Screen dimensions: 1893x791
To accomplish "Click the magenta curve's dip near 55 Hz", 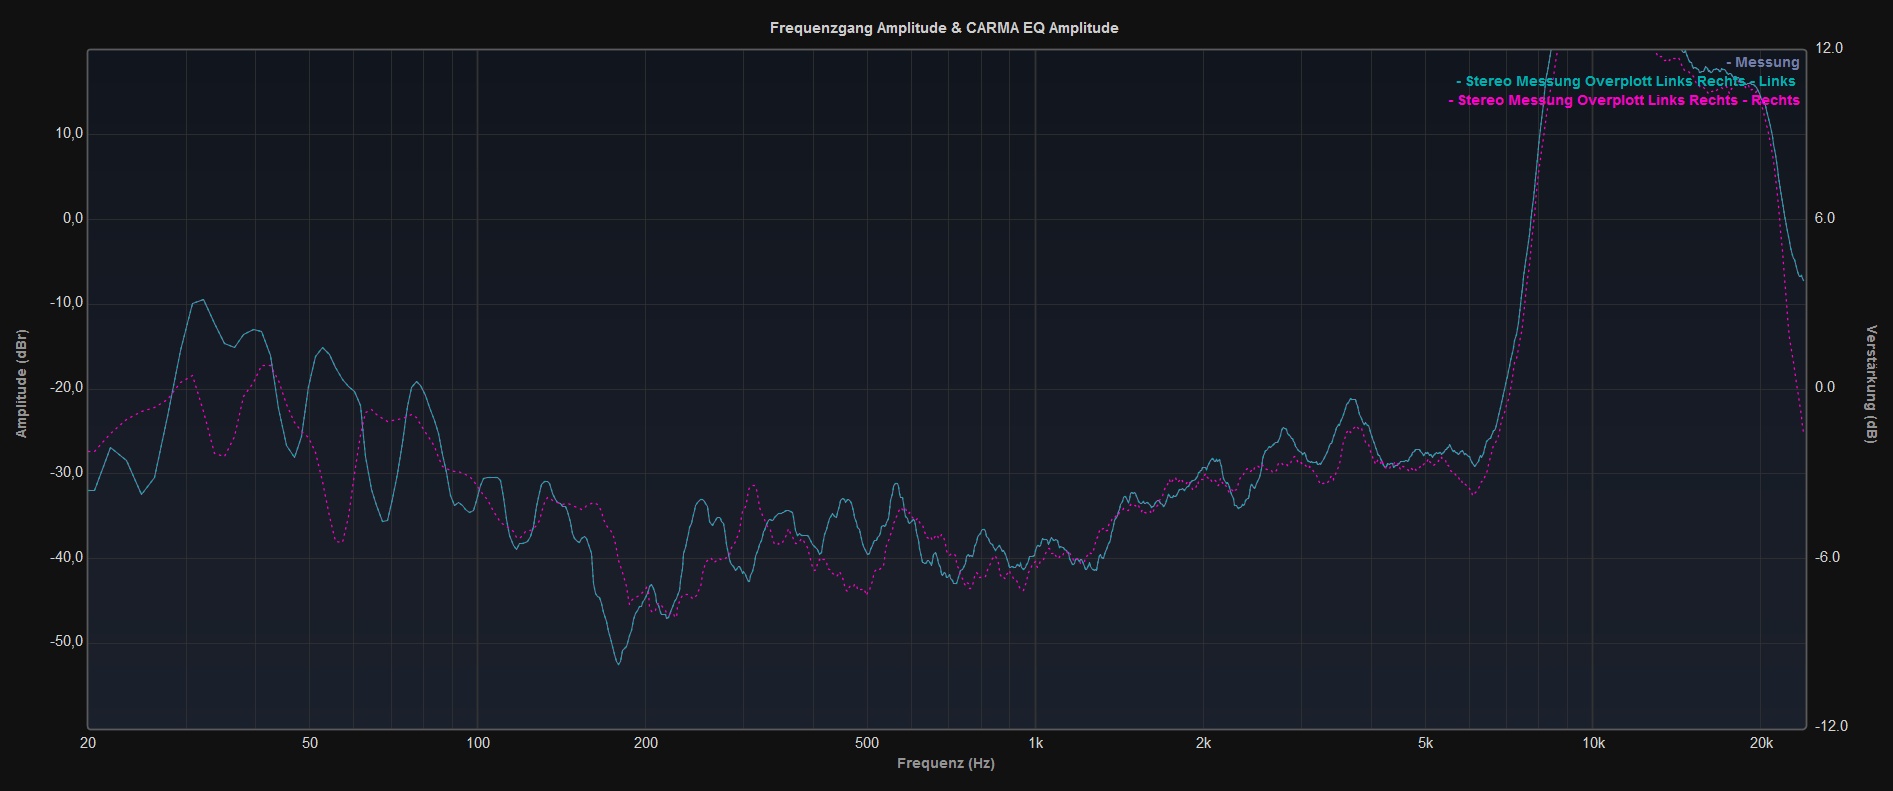I will [x=339, y=542].
